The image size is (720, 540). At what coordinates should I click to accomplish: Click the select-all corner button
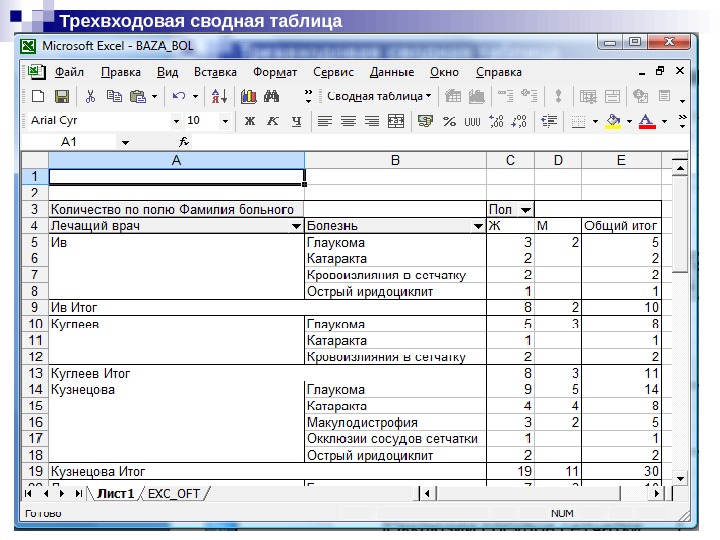click(35, 160)
